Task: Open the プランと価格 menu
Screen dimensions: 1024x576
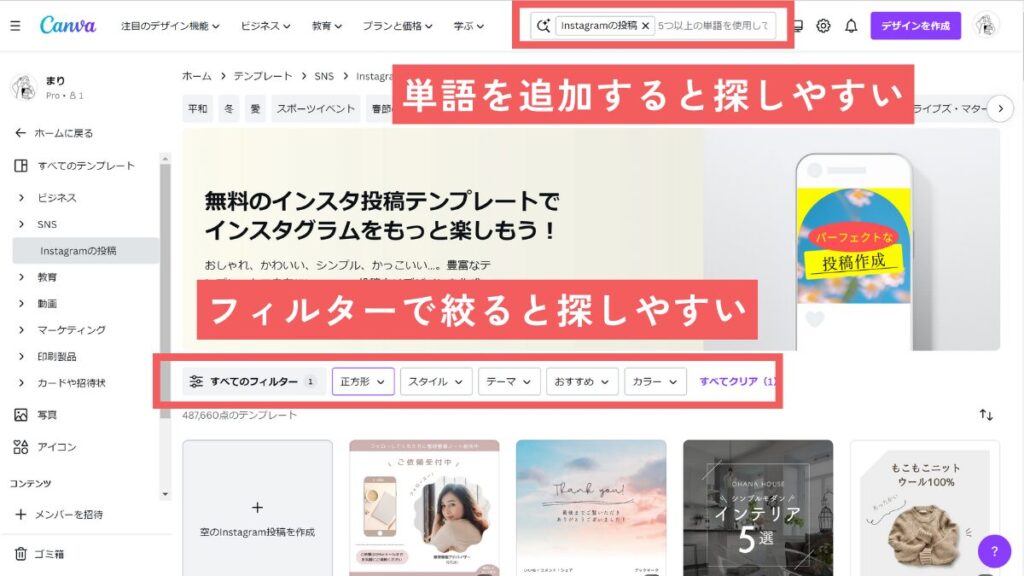Action: (397, 26)
